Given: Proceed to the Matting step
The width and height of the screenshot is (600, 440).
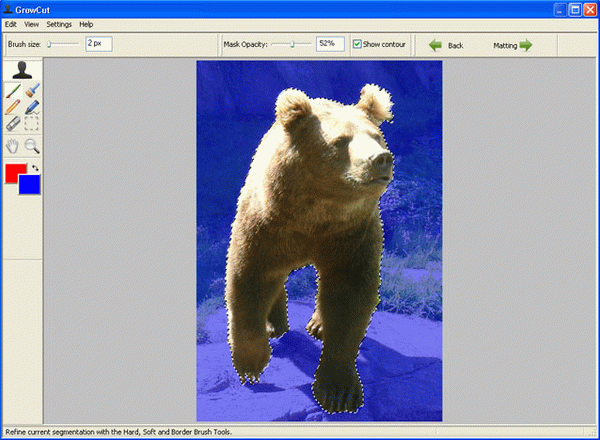Looking at the screenshot, I should 512,45.
